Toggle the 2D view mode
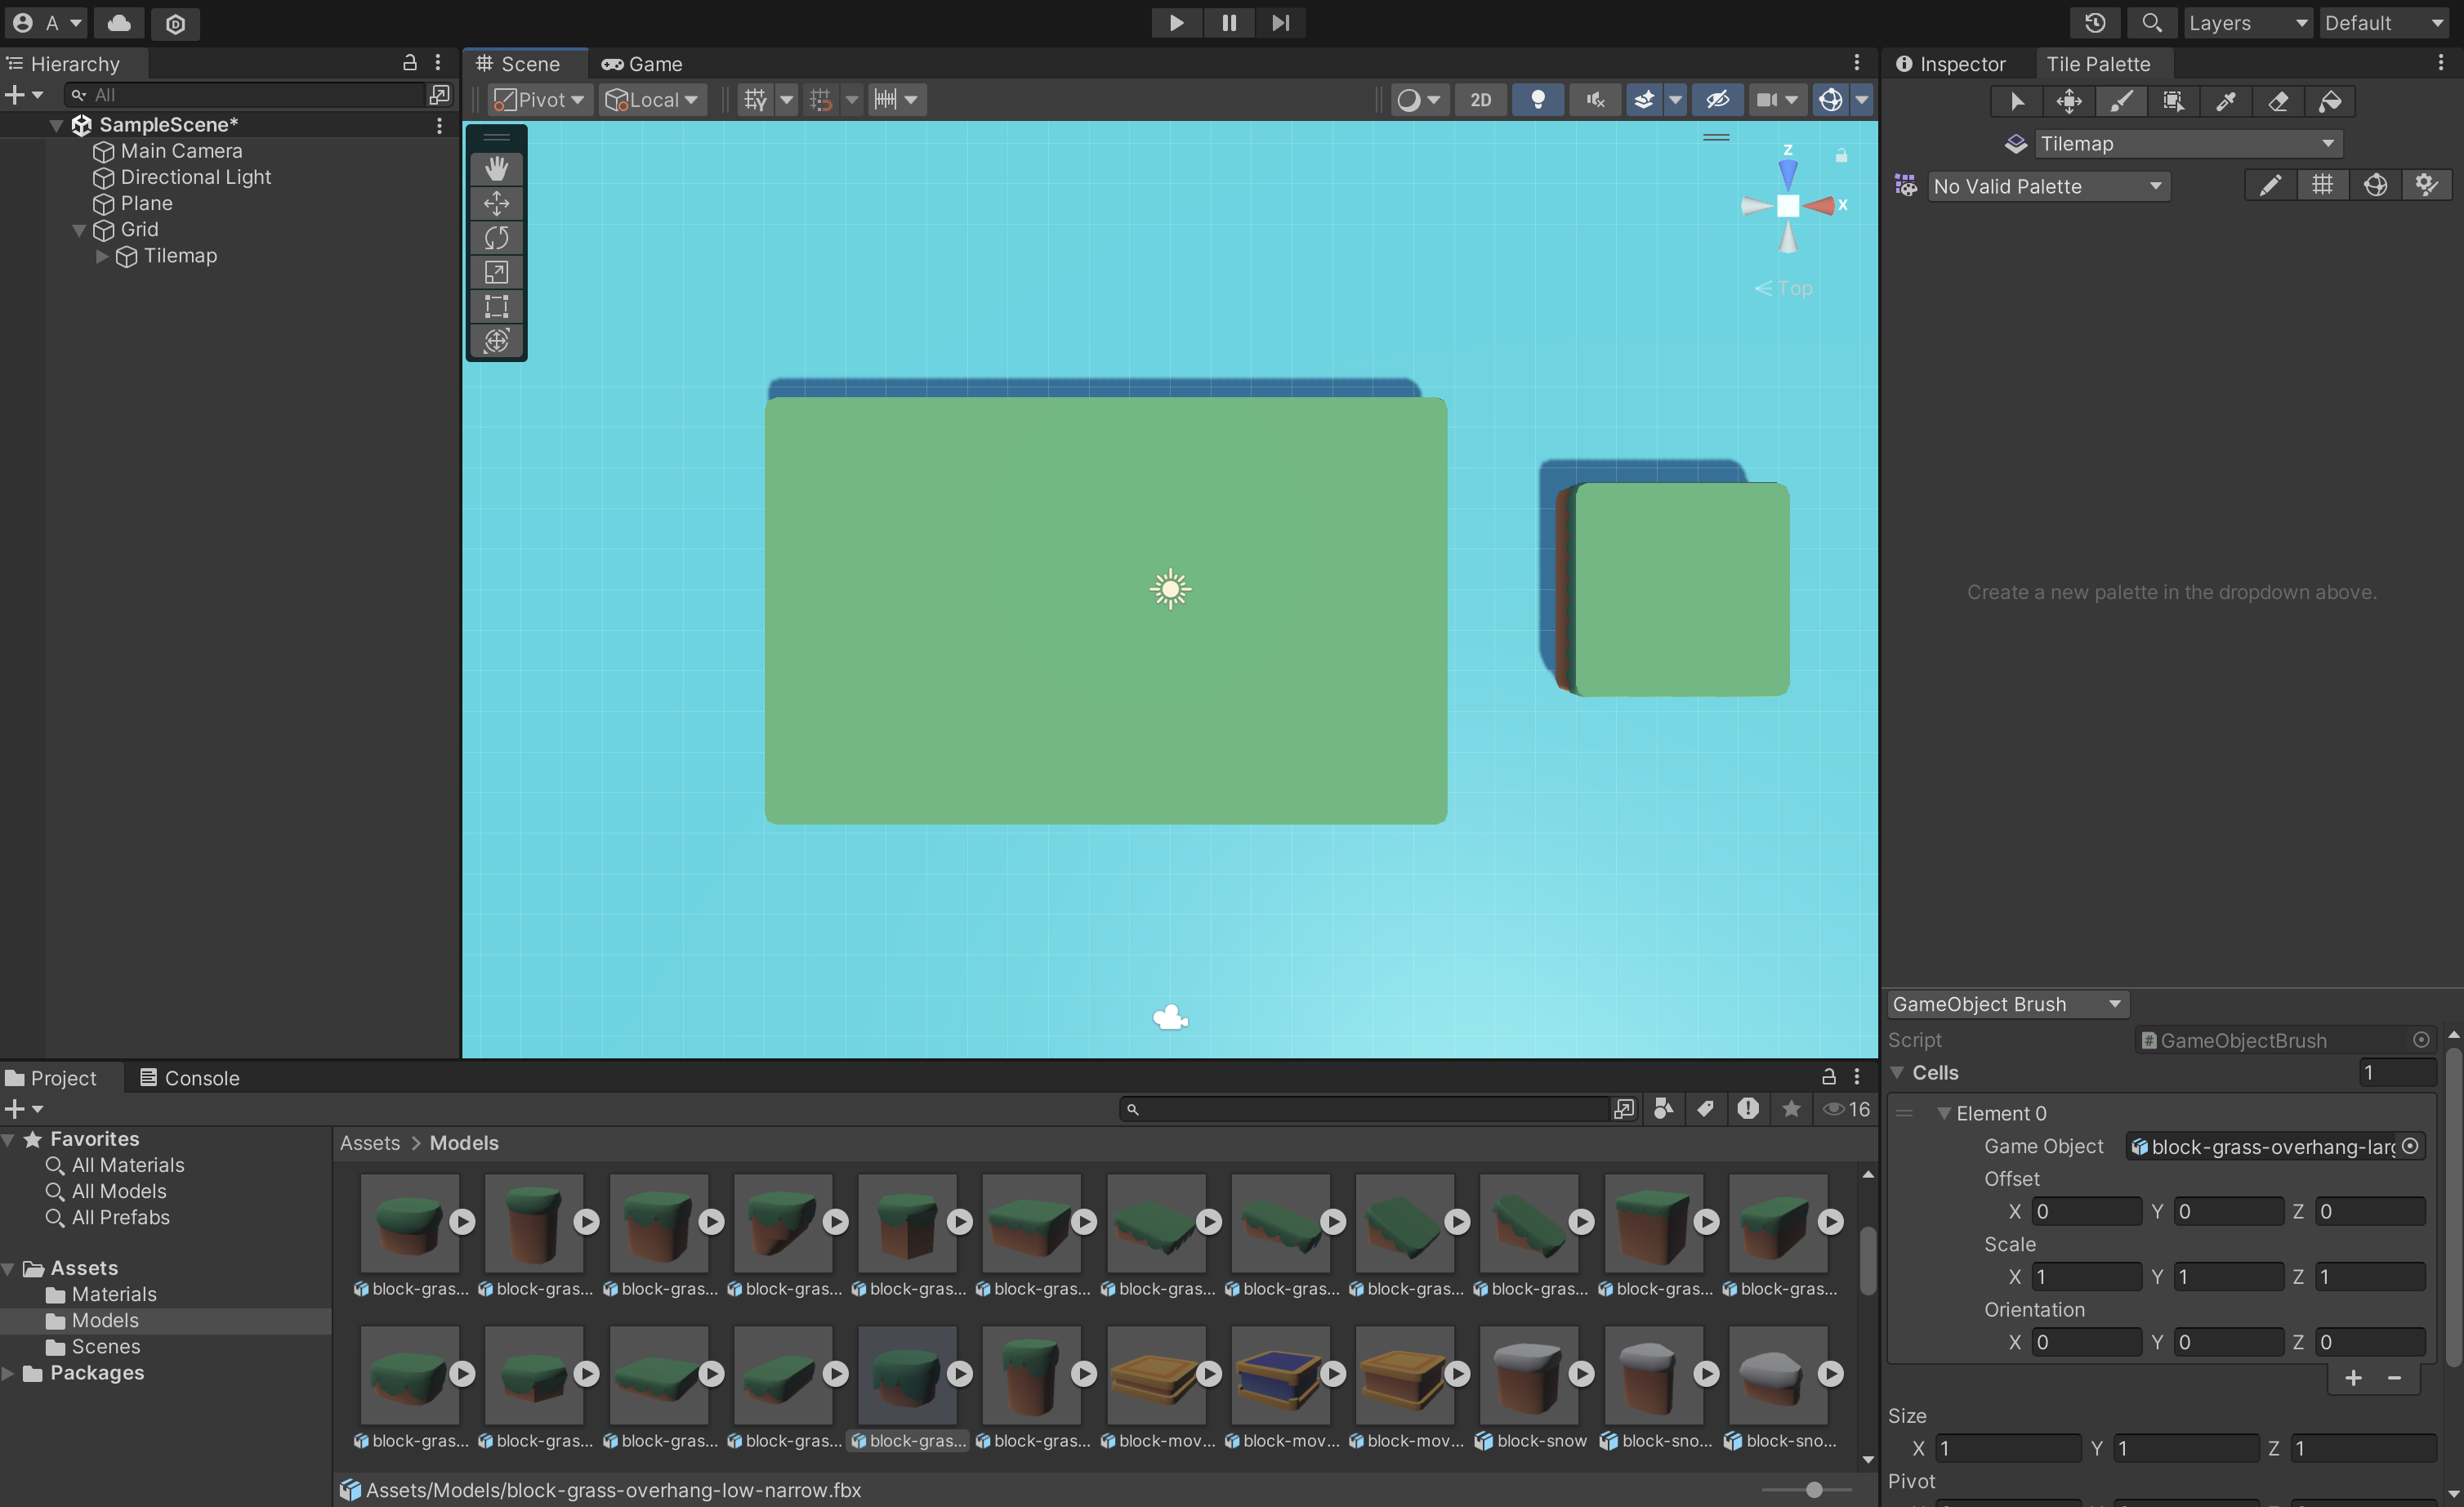The width and height of the screenshot is (2464, 1507). pyautogui.click(x=1480, y=99)
